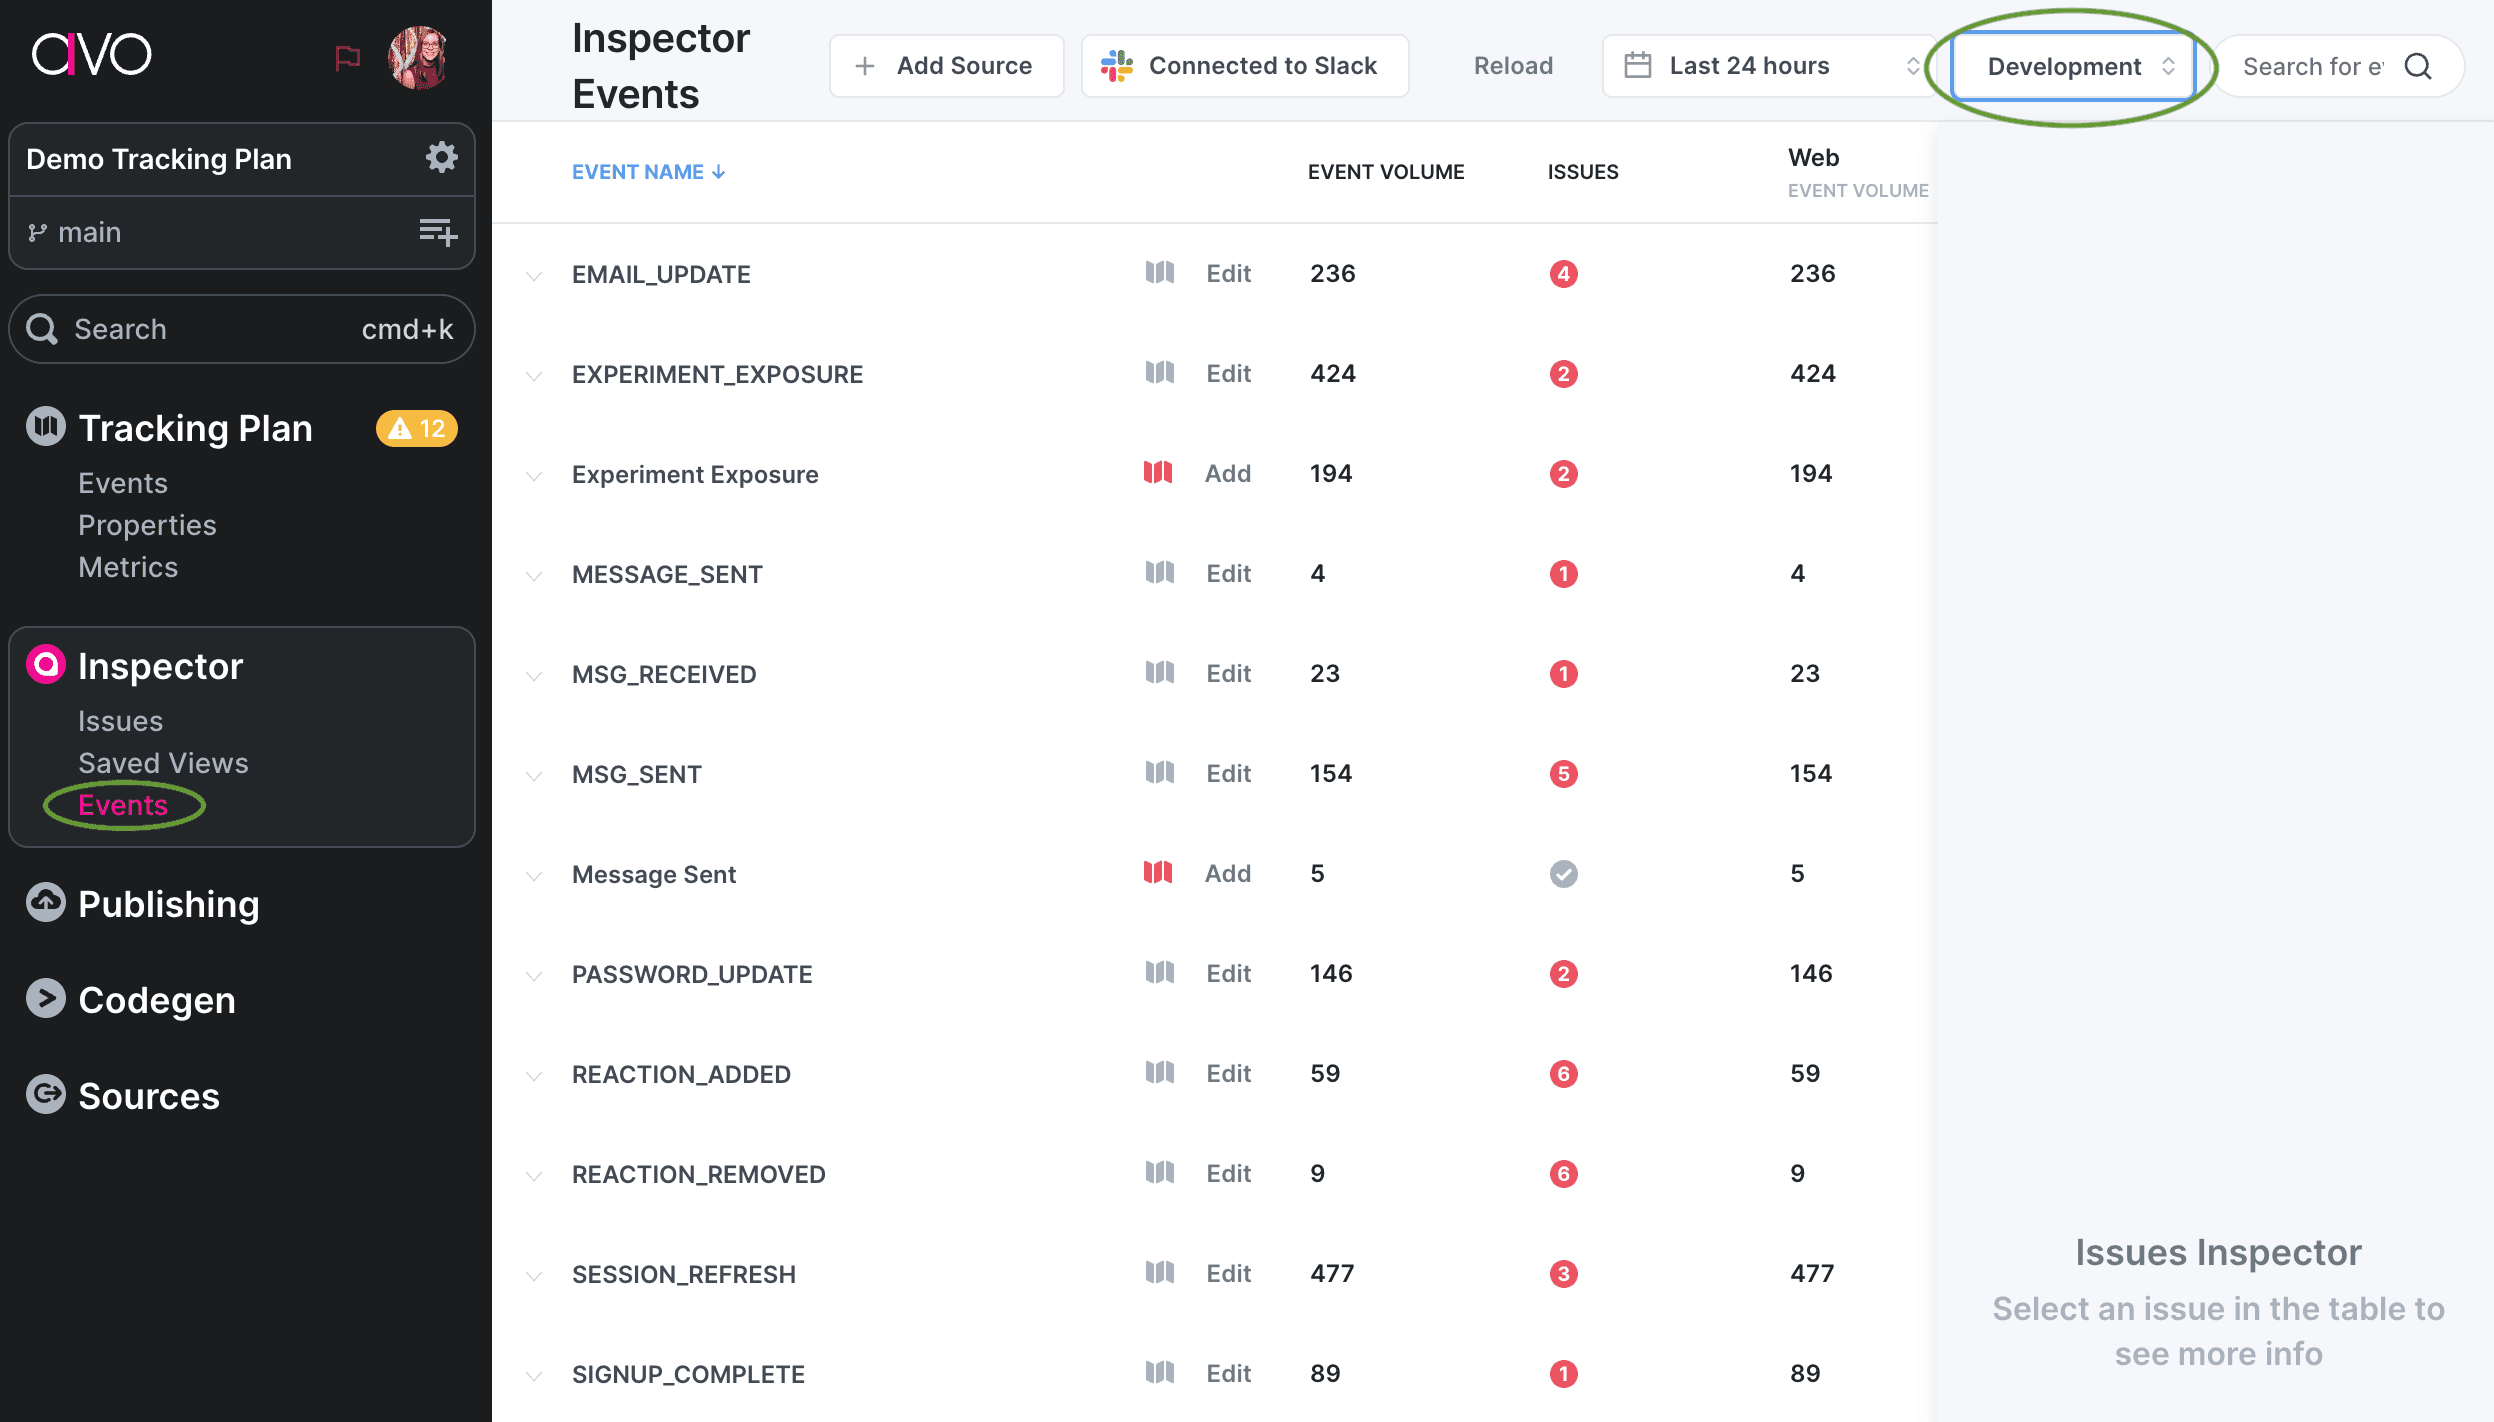Click the Add Source button

[946, 65]
